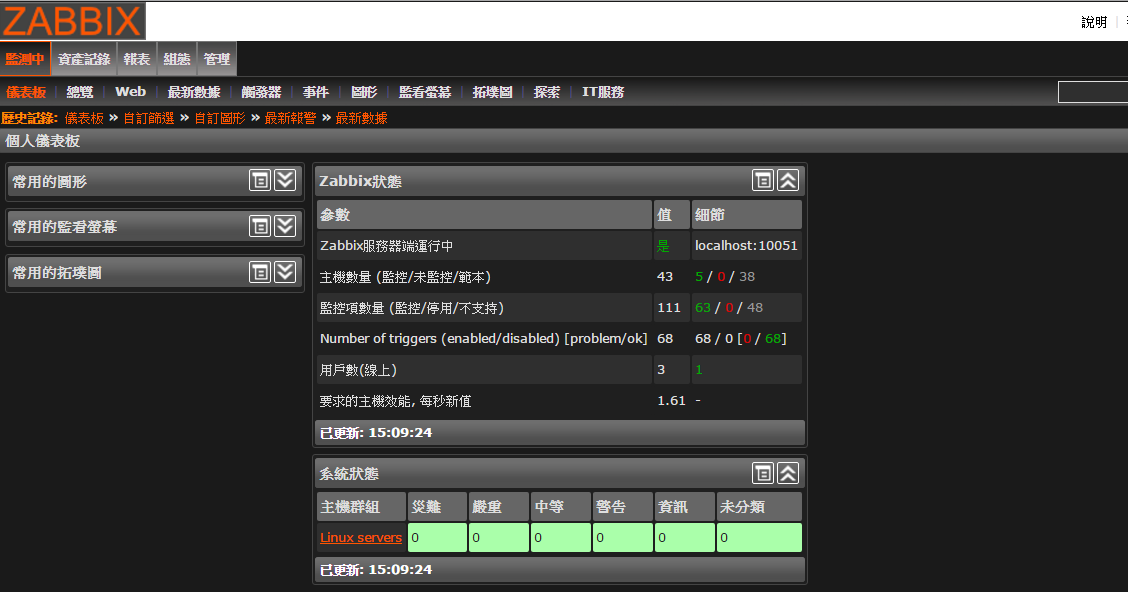Click the Number of triggers row label
Image resolution: width=1128 pixels, height=592 pixels.
pyautogui.click(x=483, y=338)
